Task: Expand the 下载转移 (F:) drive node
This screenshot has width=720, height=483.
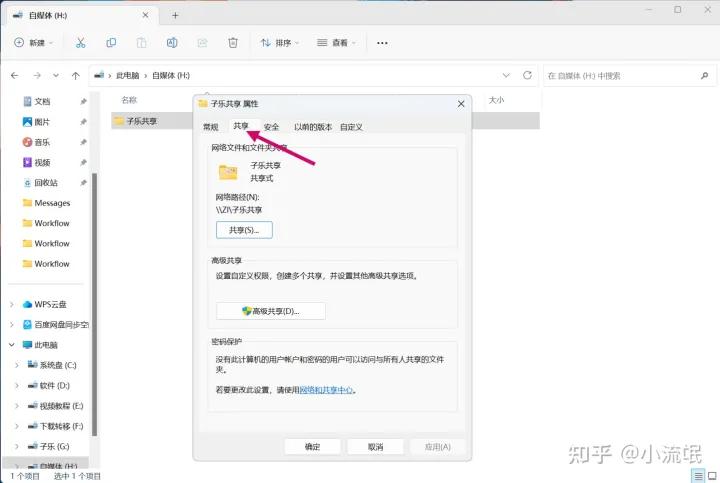Action: point(17,426)
